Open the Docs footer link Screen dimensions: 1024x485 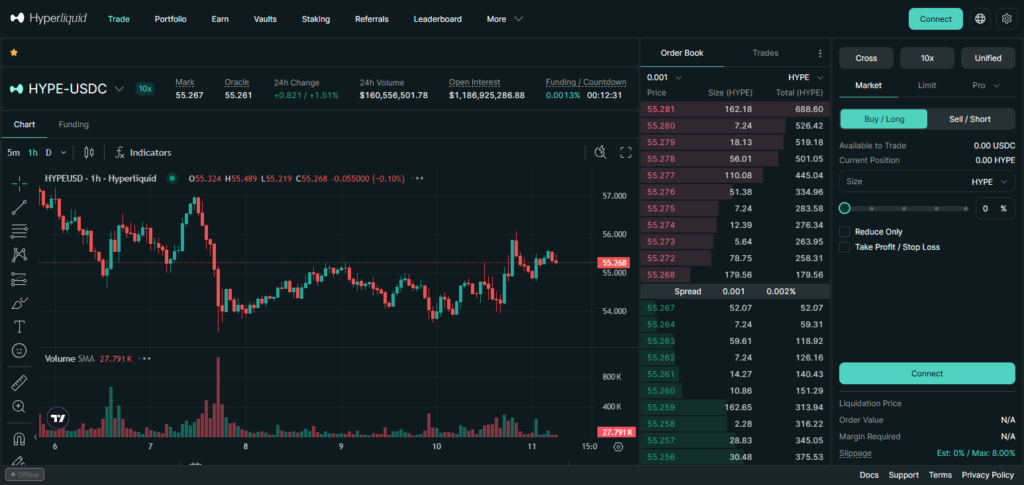(x=869, y=475)
